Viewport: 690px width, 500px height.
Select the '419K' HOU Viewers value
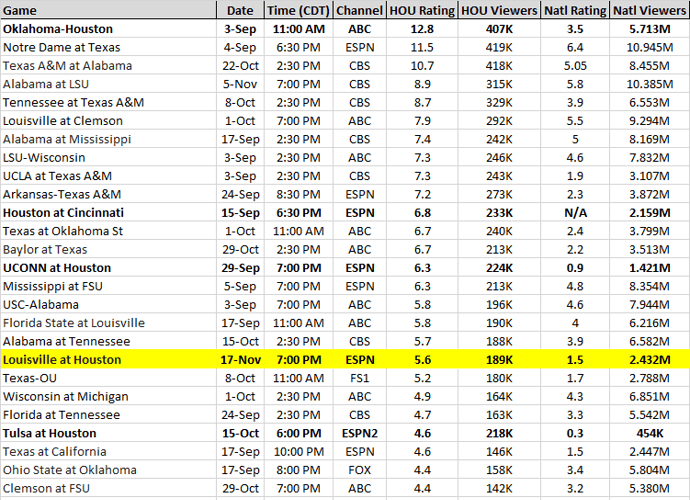[x=499, y=47]
